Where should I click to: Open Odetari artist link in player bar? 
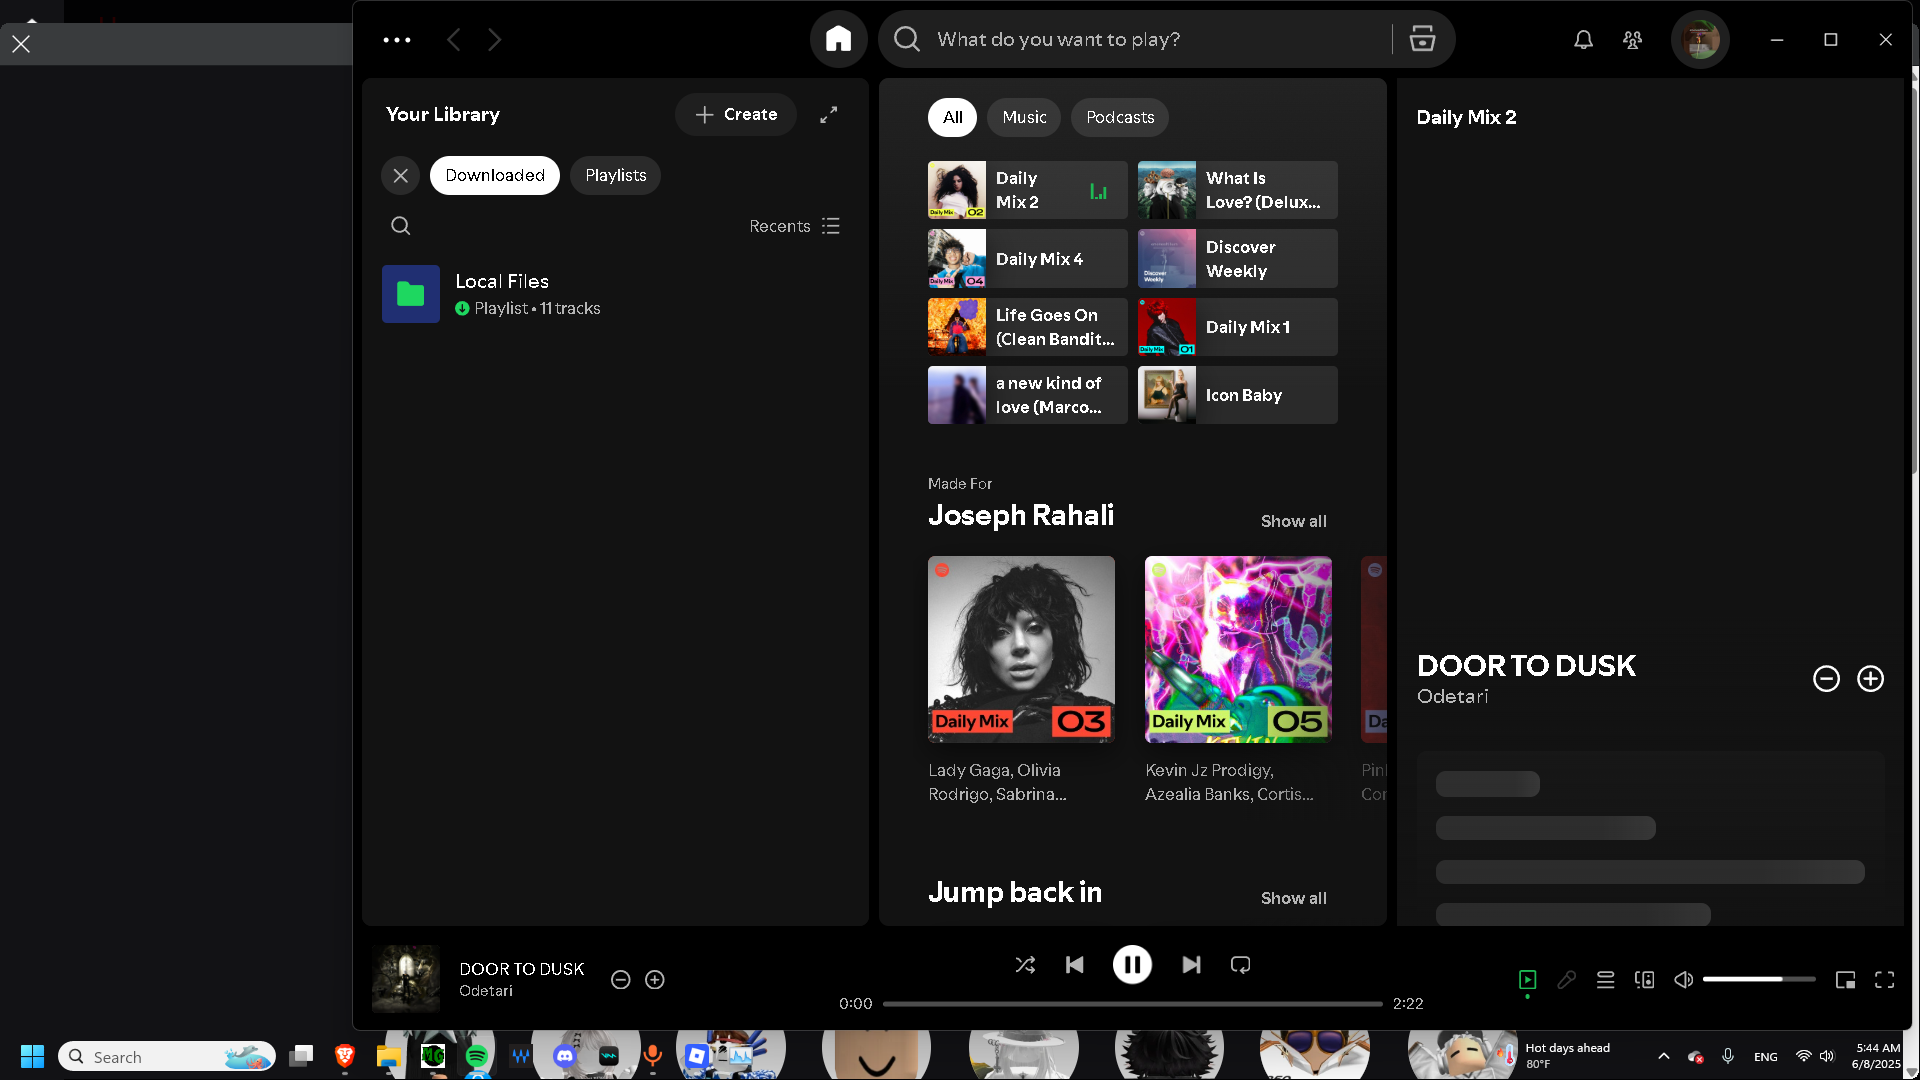click(x=486, y=991)
